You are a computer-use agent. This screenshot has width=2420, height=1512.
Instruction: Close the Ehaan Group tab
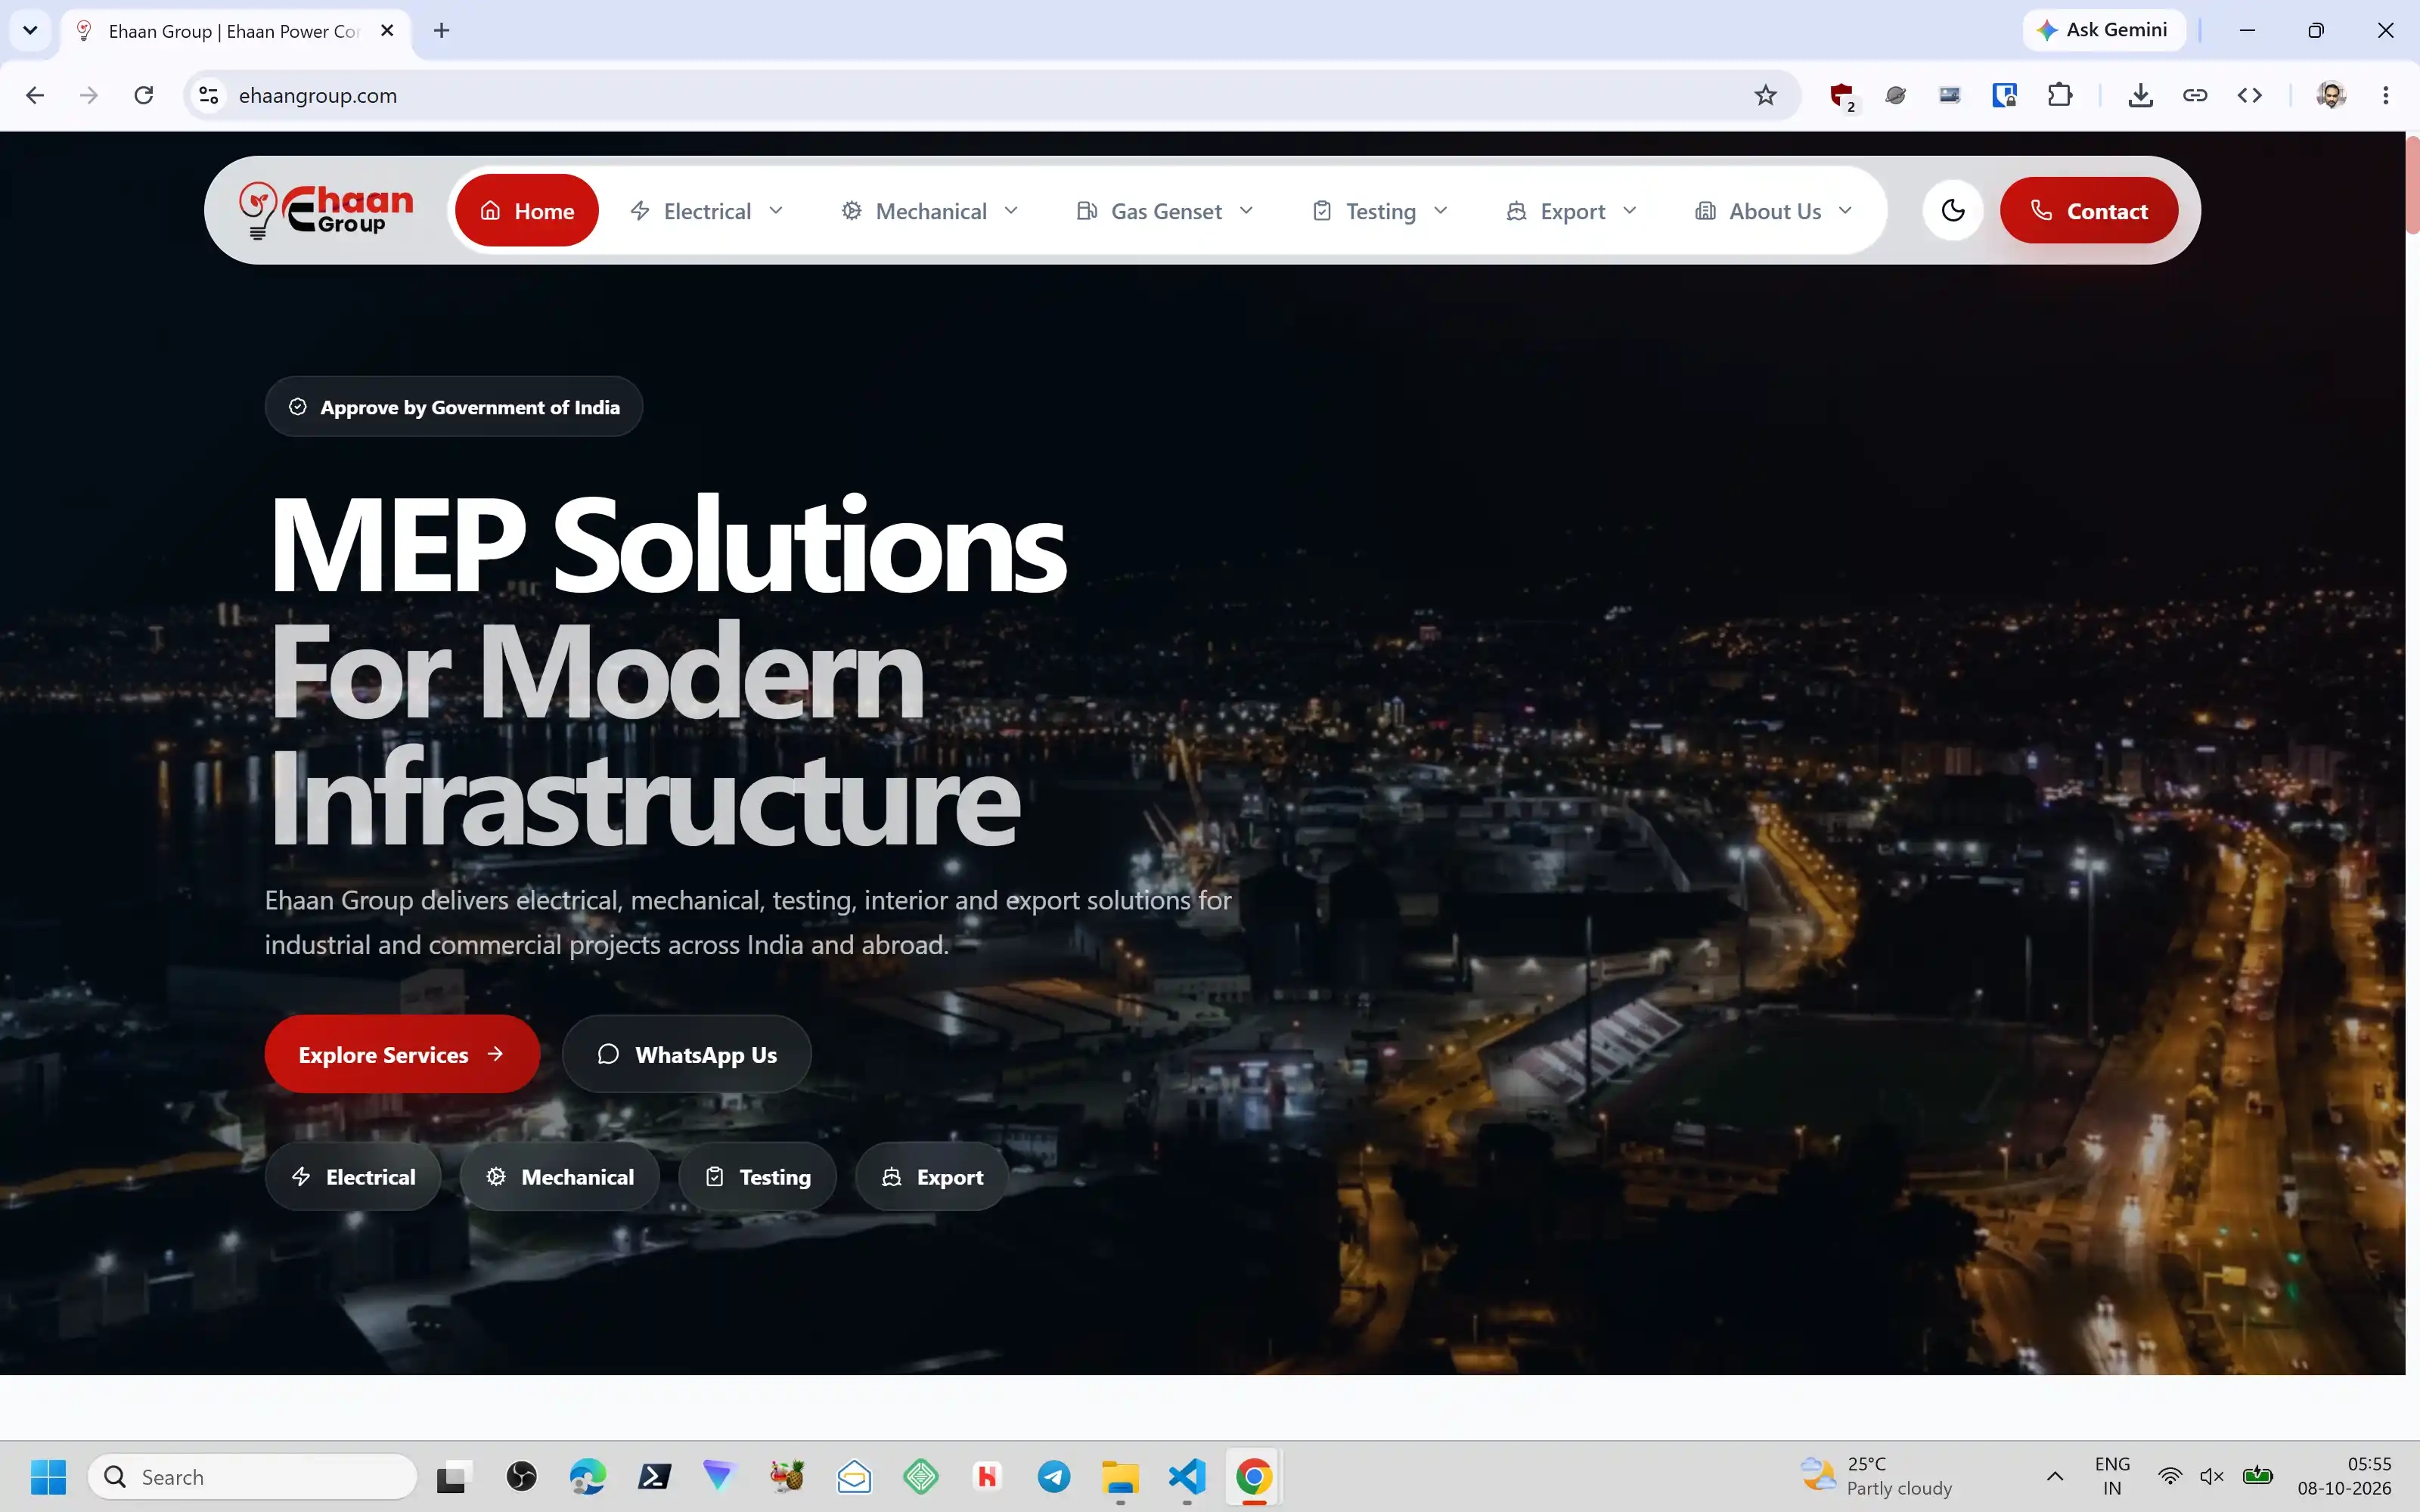click(x=388, y=30)
